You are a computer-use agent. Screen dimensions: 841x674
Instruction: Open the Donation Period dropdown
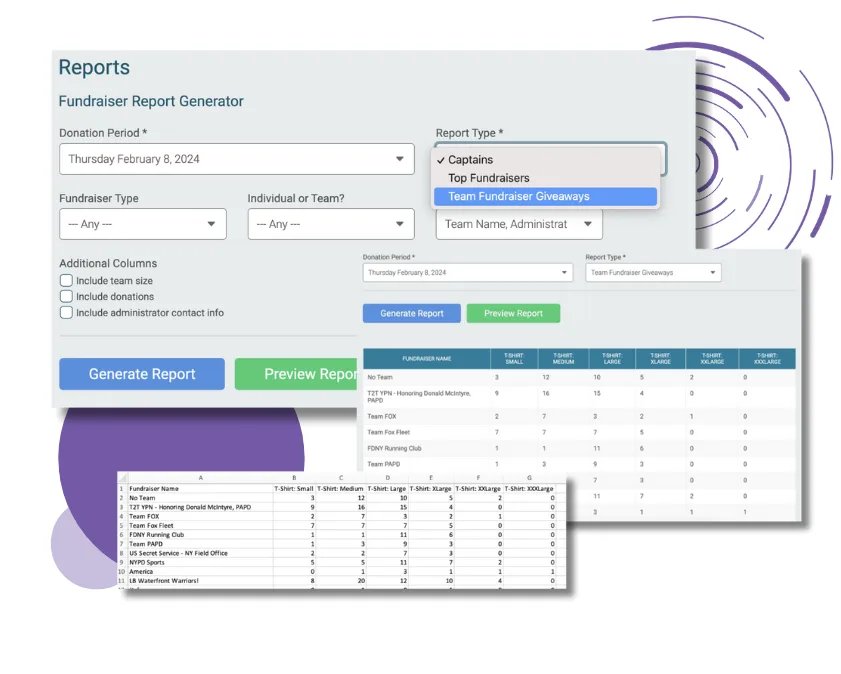click(236, 159)
